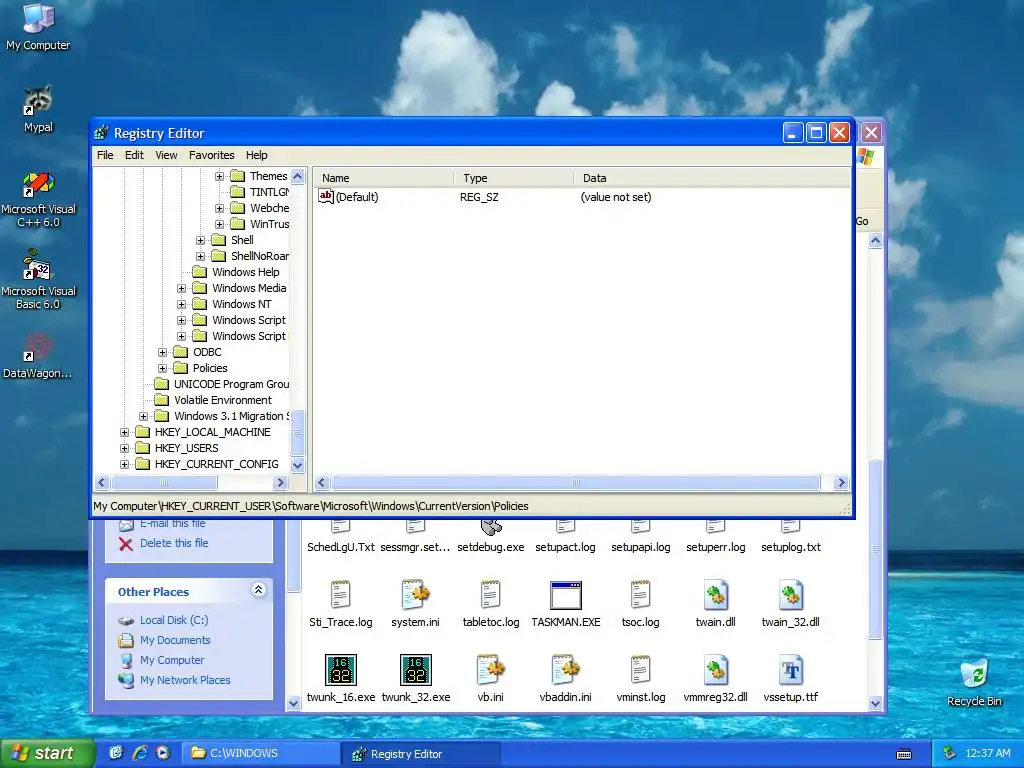1024x768 pixels.
Task: Select the Volatile Environment key
Action: tap(223, 400)
